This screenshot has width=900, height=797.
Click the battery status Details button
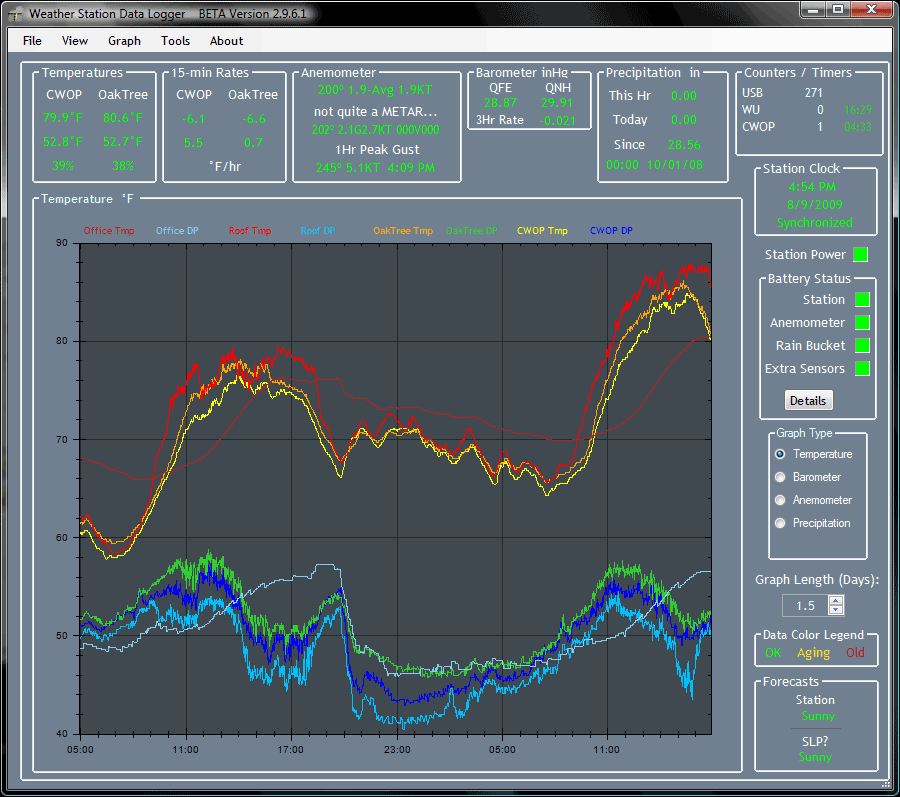coord(808,401)
